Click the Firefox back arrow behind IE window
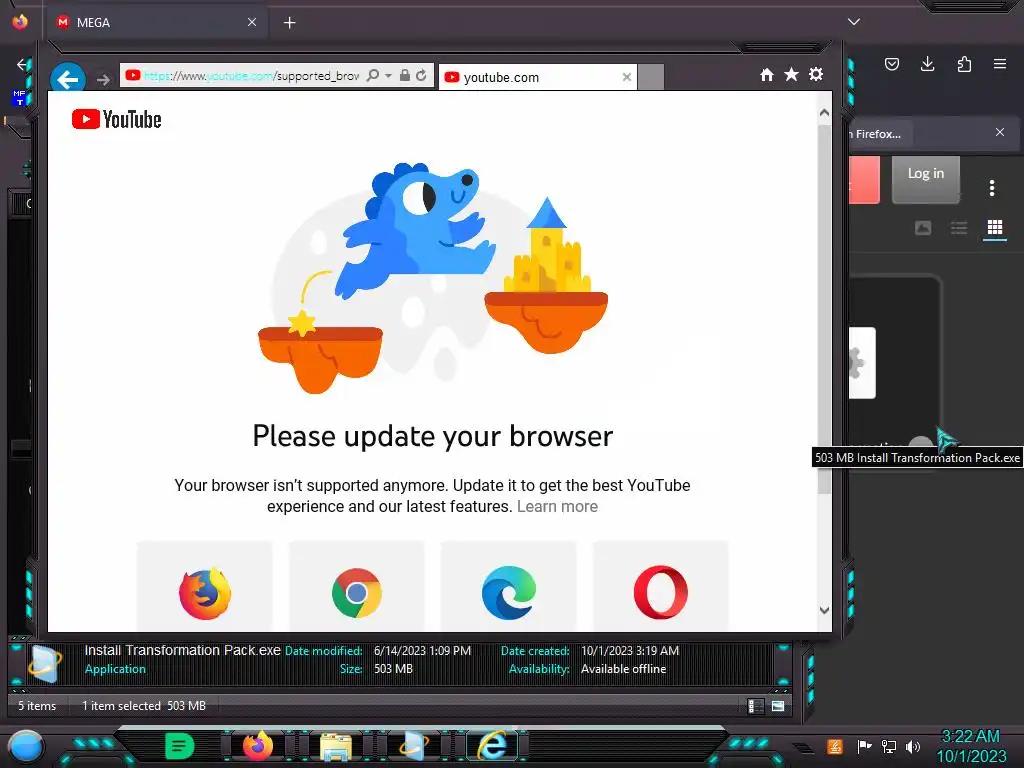 (22, 64)
